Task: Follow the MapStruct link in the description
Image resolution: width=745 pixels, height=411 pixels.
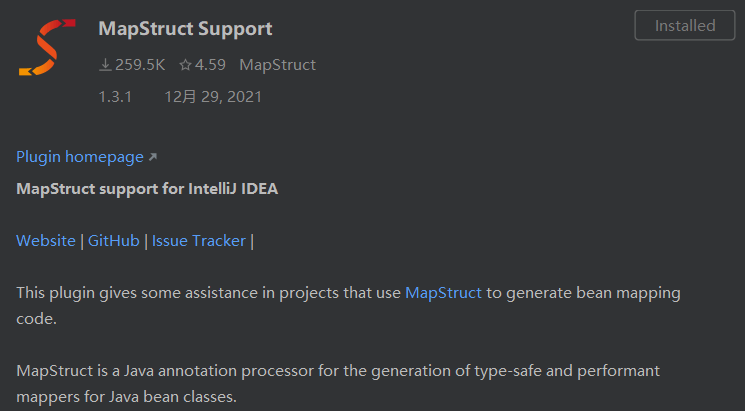Action: point(443,293)
